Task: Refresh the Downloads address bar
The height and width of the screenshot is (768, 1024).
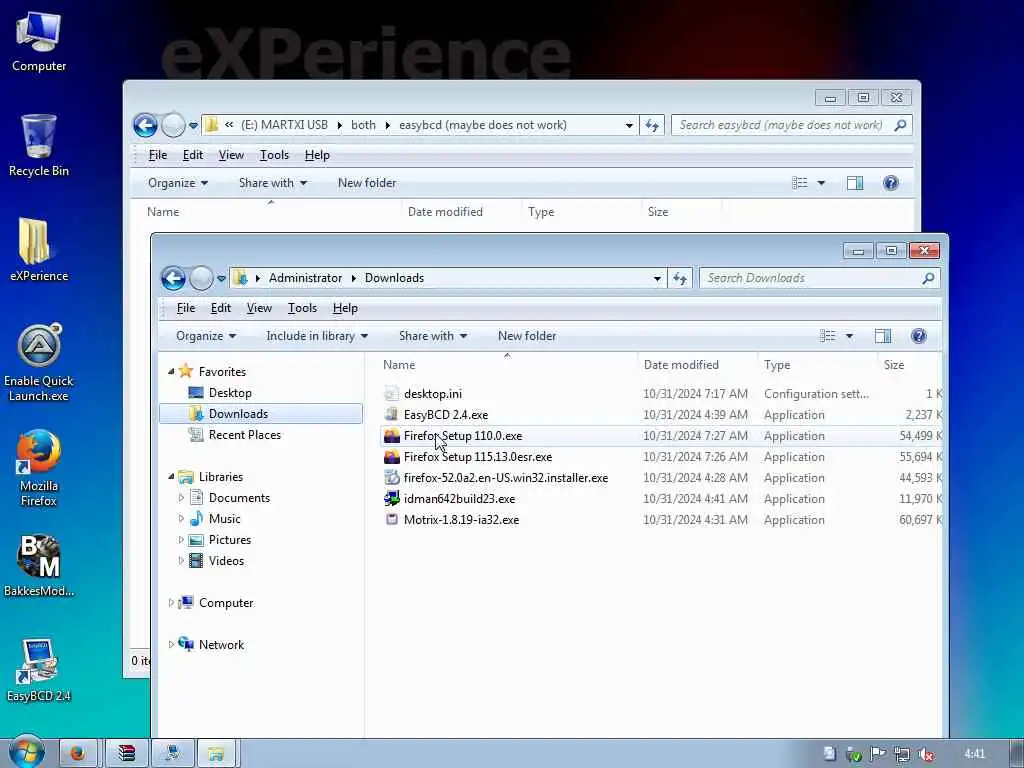Action: (x=680, y=278)
